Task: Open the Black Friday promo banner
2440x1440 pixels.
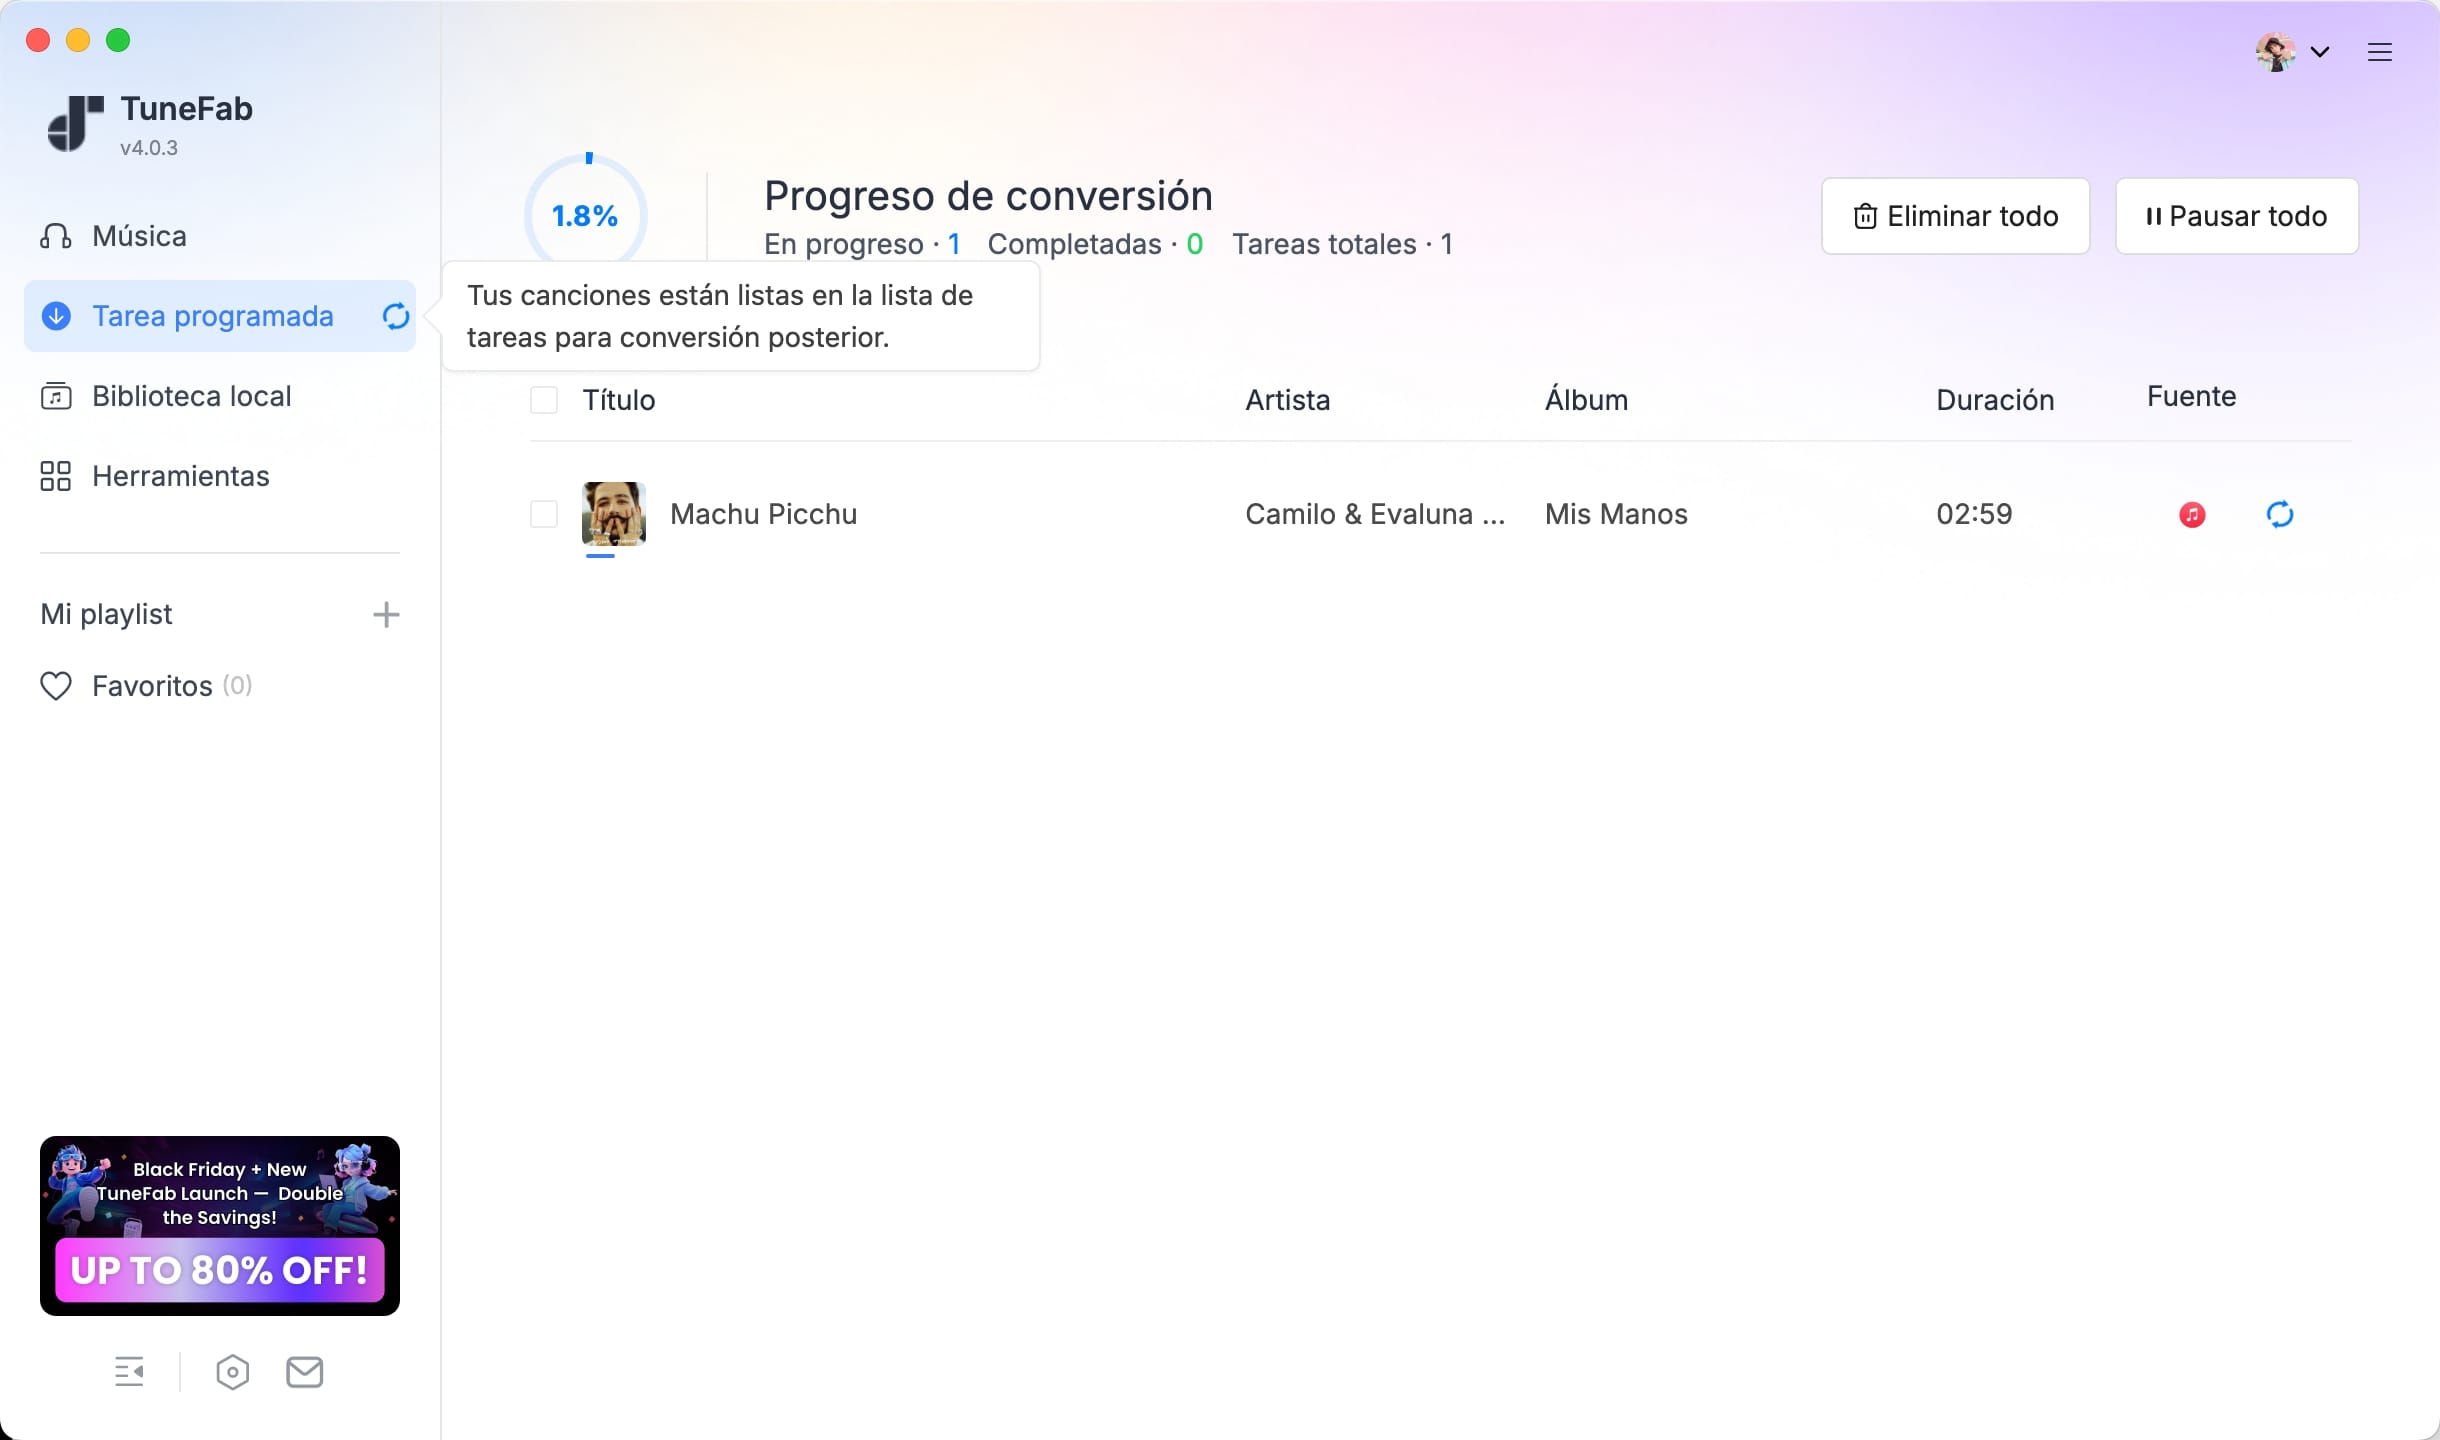Action: (220, 1225)
